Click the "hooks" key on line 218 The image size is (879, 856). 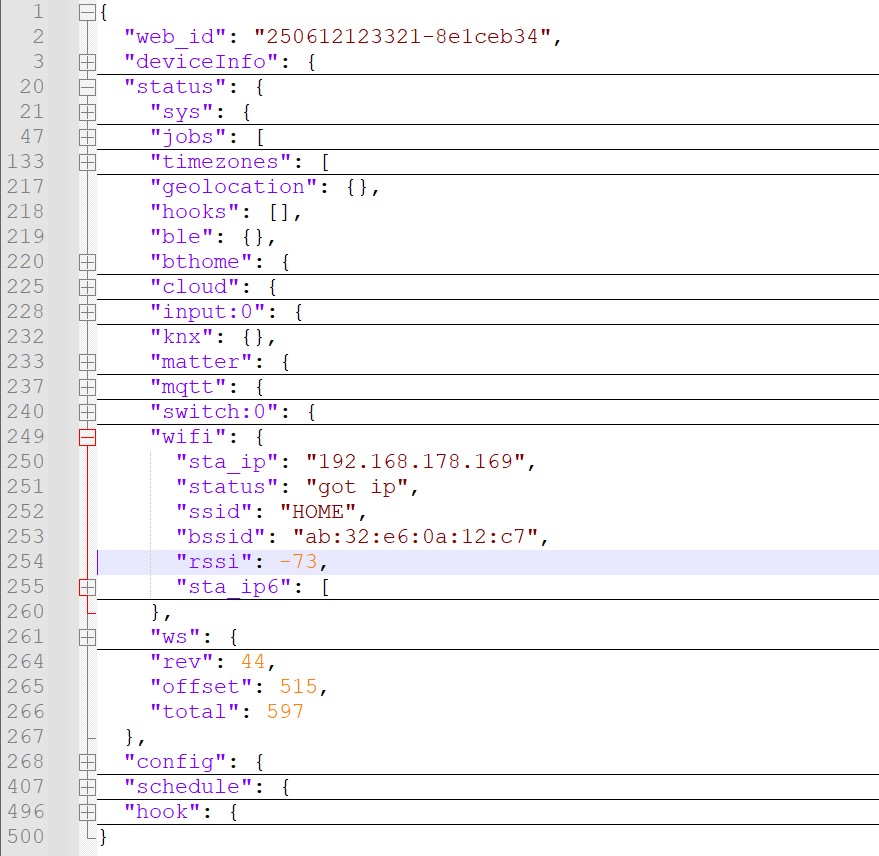[x=195, y=212]
